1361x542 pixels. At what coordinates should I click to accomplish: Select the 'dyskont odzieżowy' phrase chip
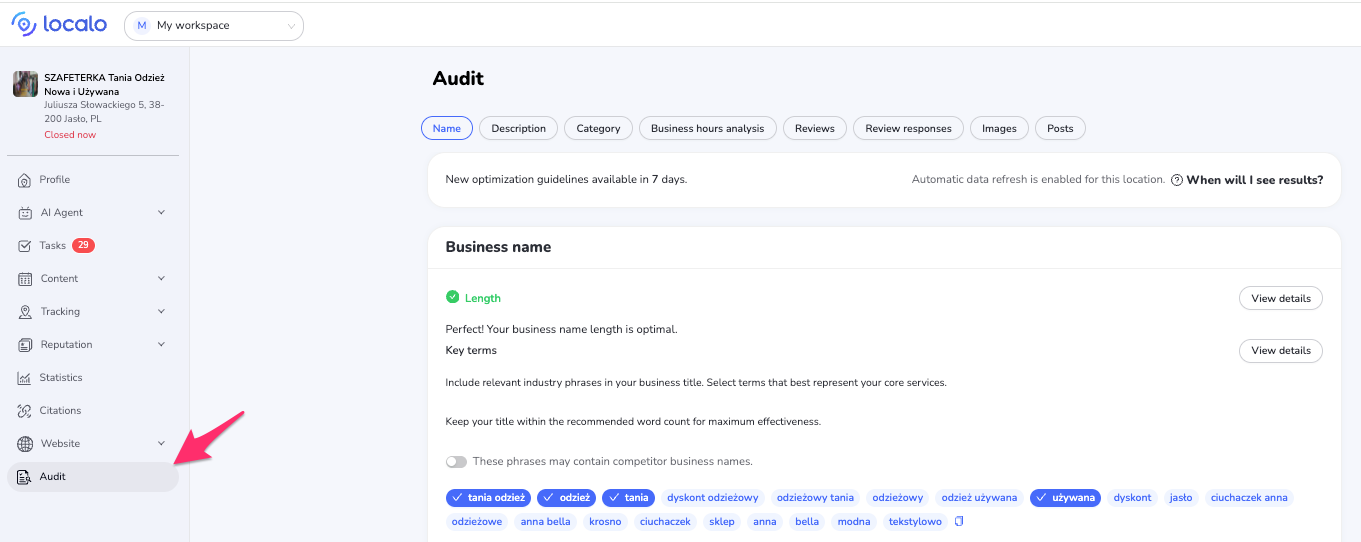[x=713, y=497]
